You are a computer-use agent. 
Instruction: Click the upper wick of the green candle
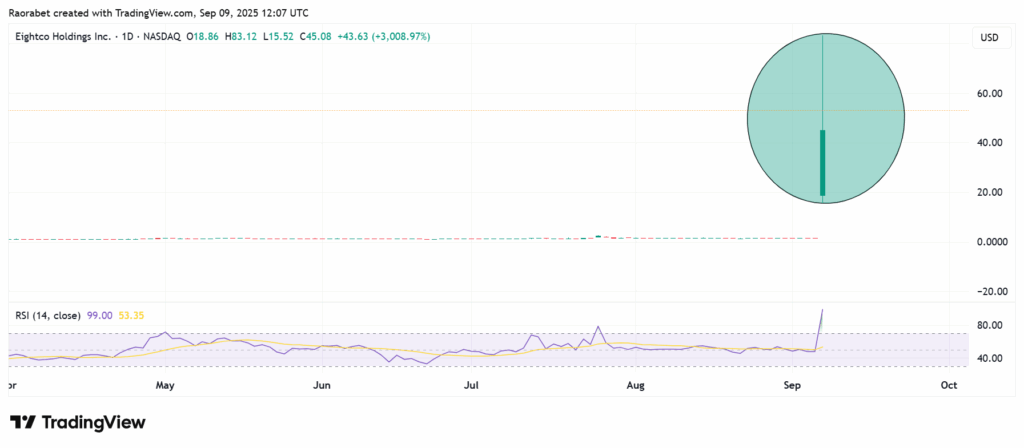[823, 80]
